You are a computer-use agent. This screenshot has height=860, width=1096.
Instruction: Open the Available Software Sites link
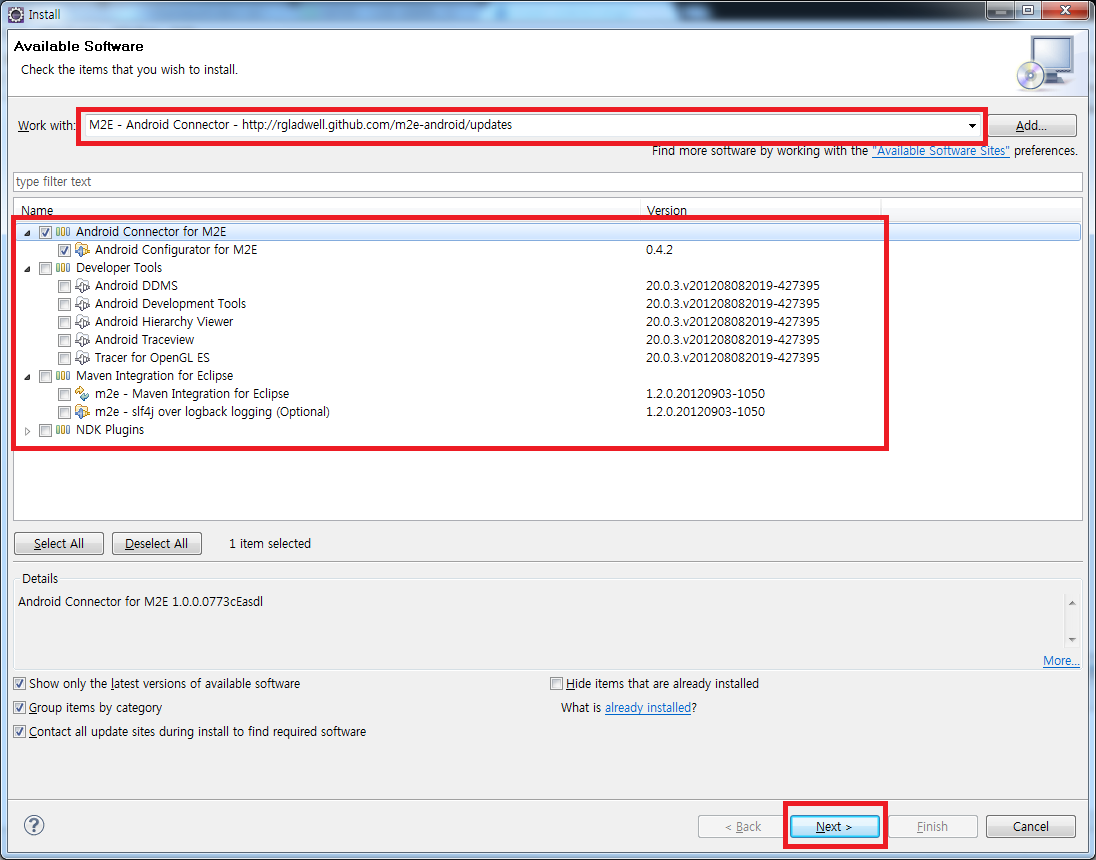(940, 151)
